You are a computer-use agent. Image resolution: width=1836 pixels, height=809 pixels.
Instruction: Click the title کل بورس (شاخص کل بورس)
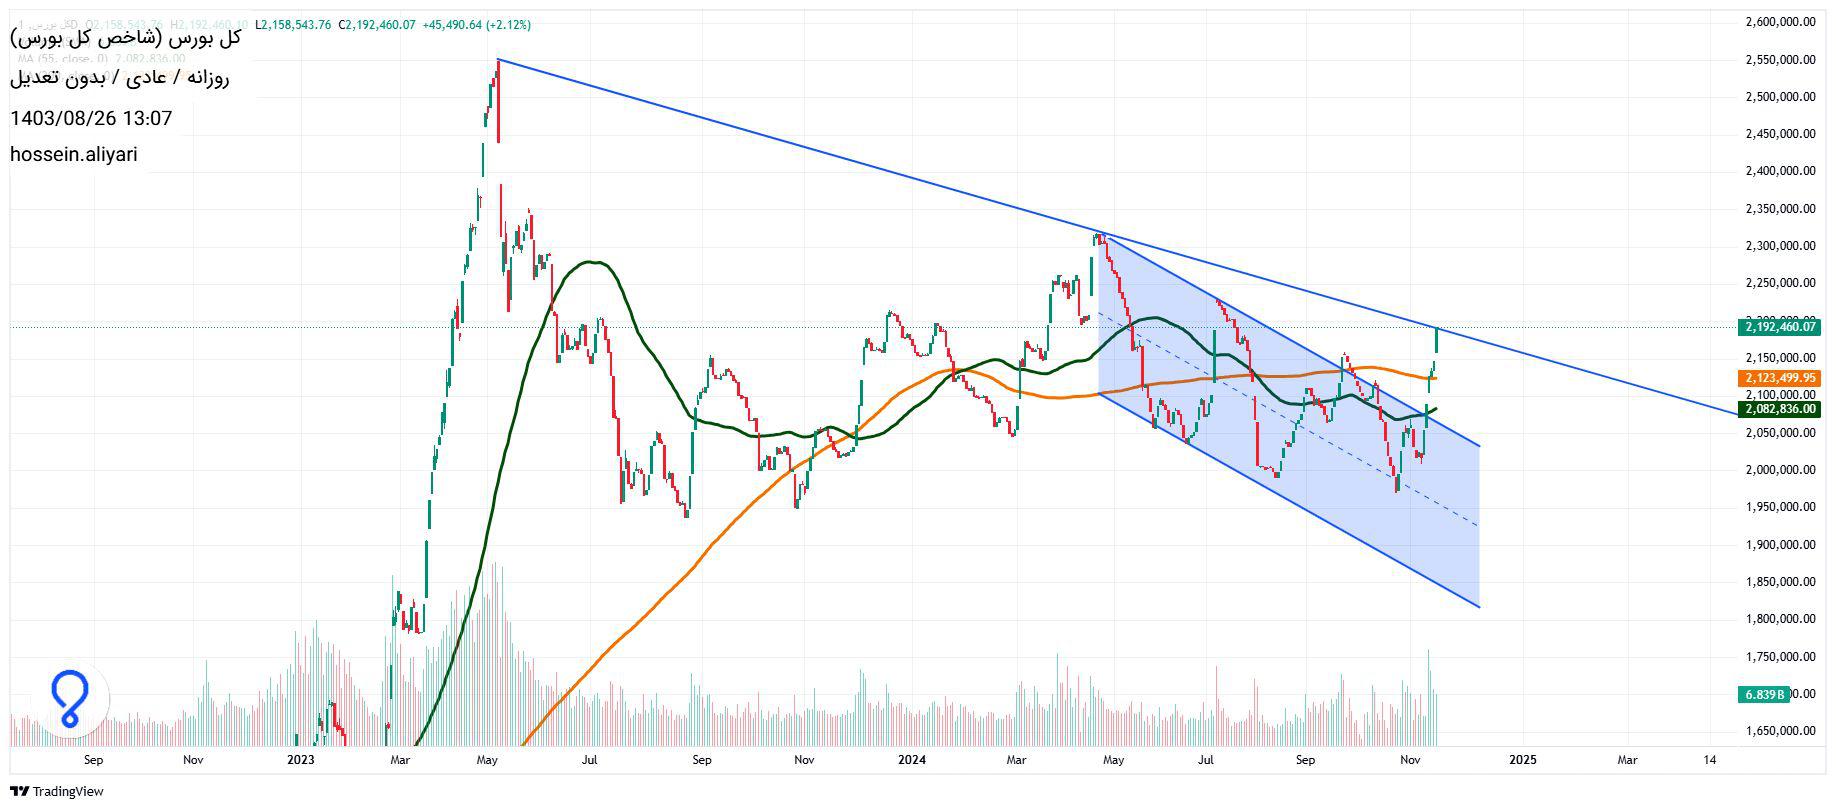(x=125, y=40)
